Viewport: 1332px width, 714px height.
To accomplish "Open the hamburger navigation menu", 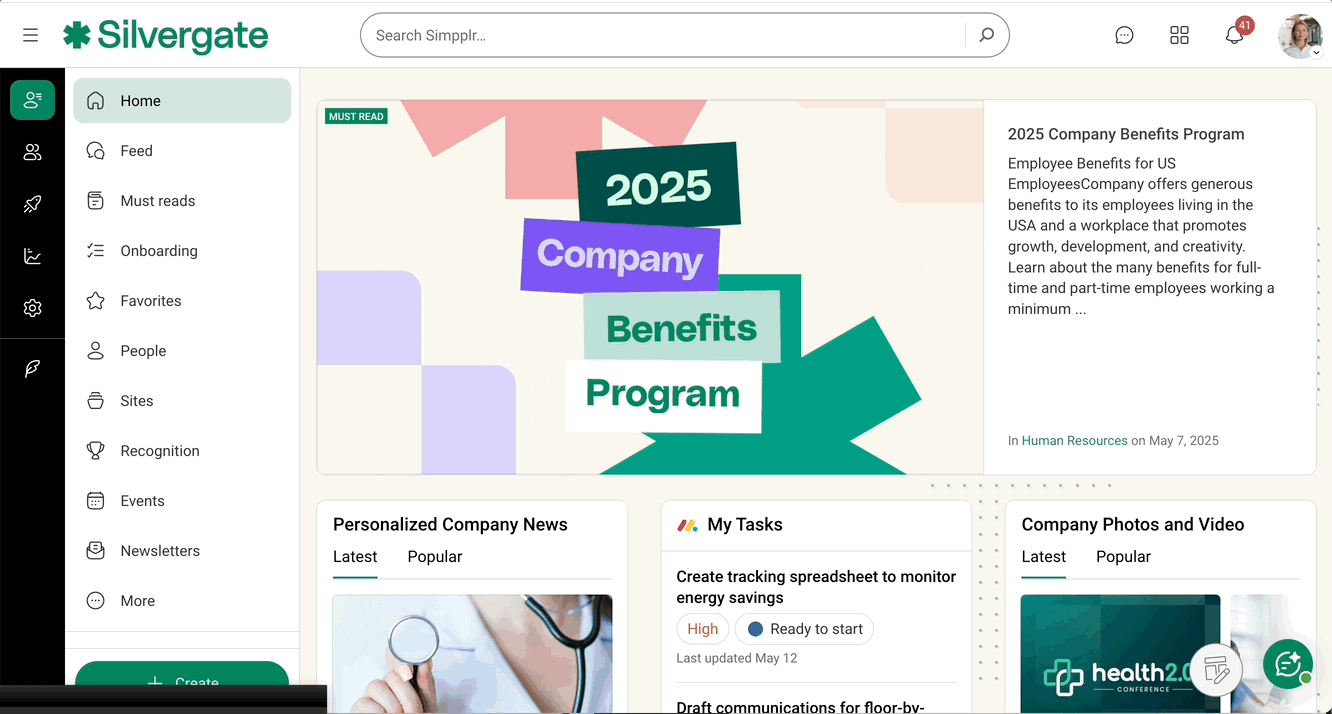I will pyautogui.click(x=31, y=35).
